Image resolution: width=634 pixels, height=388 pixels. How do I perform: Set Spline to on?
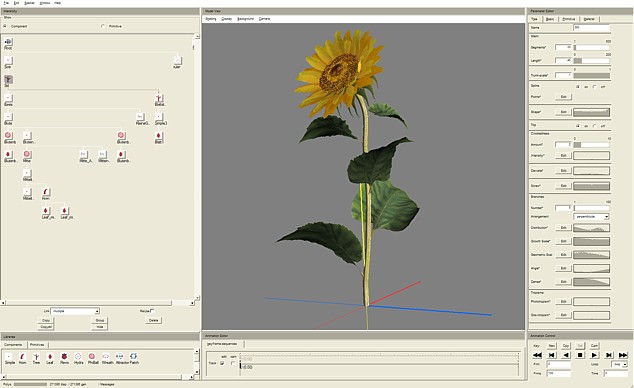(578, 87)
